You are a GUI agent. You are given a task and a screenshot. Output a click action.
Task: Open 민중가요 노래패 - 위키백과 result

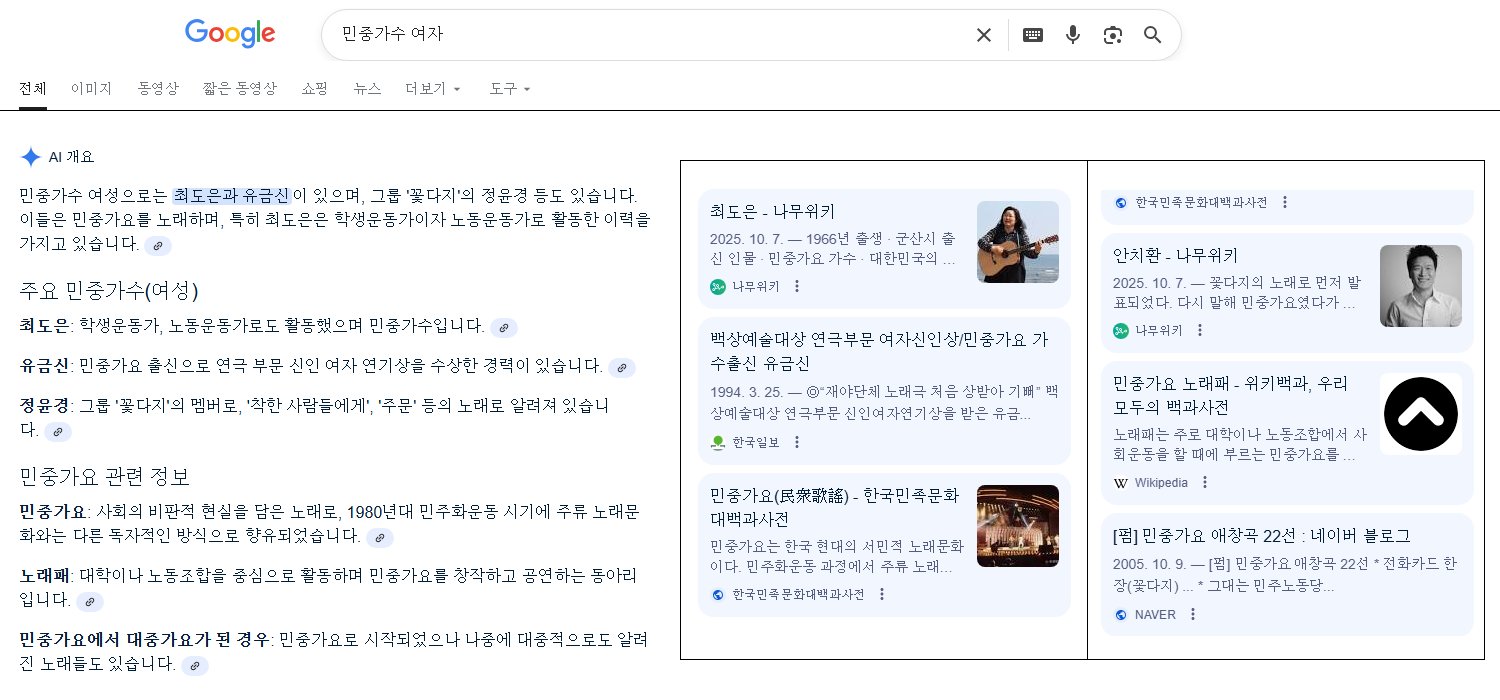point(1231,395)
